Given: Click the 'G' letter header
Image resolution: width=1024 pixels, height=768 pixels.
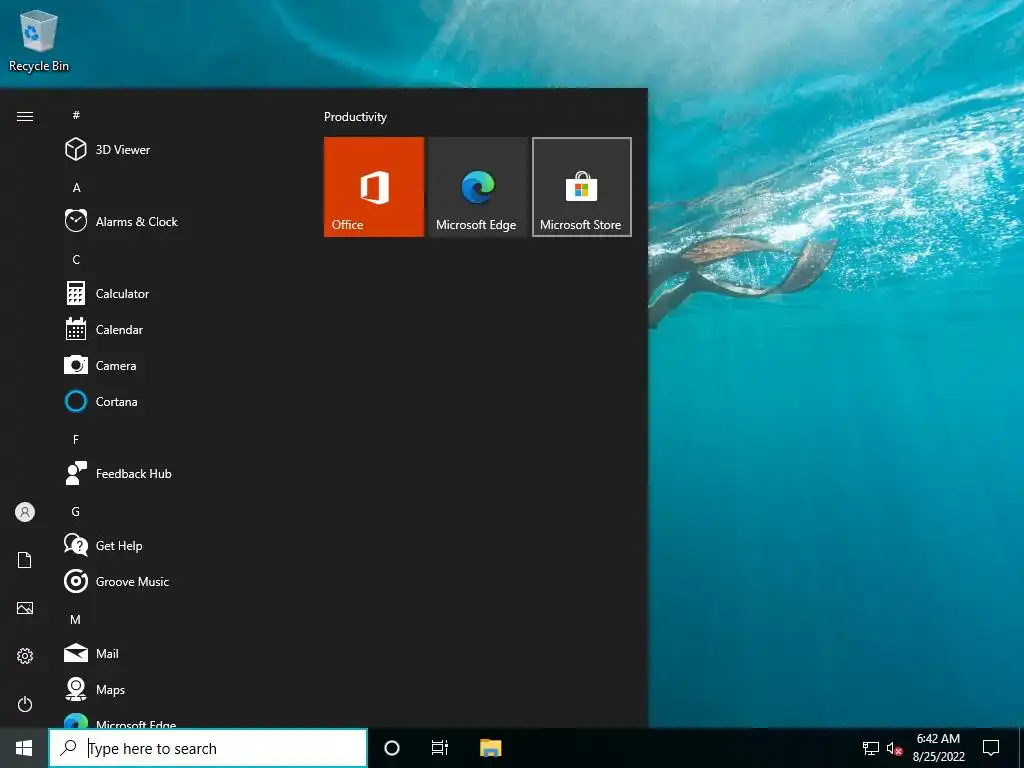Looking at the screenshot, I should pyautogui.click(x=76, y=511).
